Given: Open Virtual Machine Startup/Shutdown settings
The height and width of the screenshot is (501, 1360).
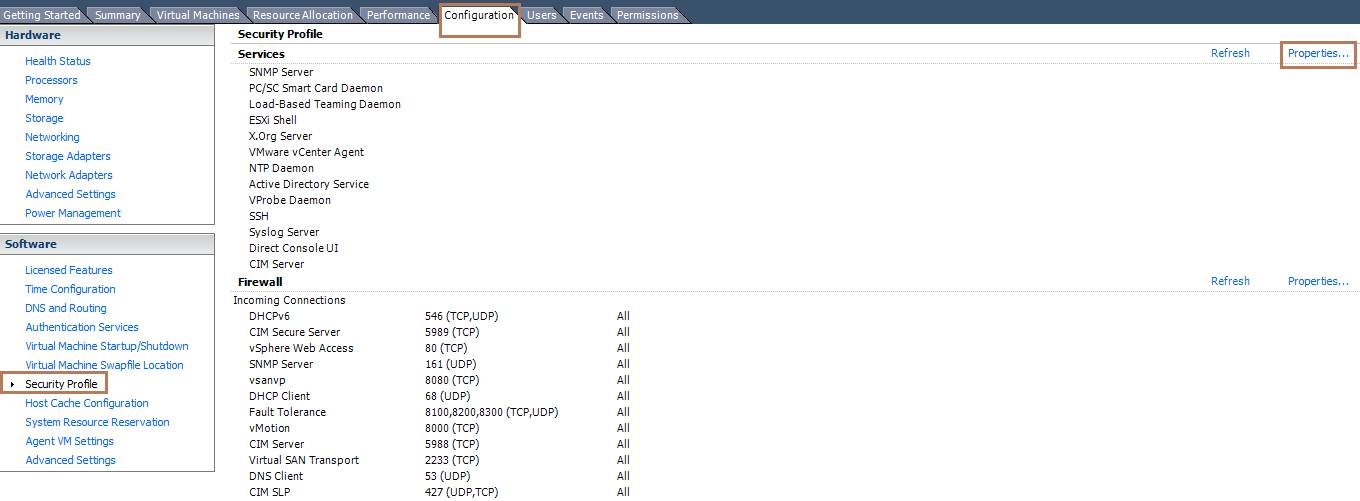Looking at the screenshot, I should (107, 346).
